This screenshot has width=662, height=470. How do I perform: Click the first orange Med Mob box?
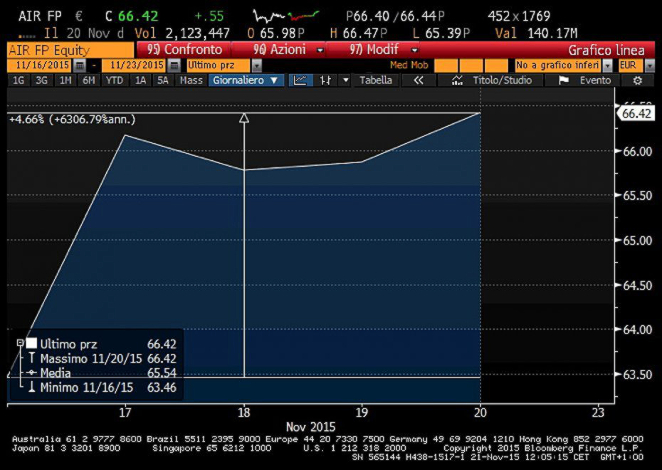(x=448, y=64)
